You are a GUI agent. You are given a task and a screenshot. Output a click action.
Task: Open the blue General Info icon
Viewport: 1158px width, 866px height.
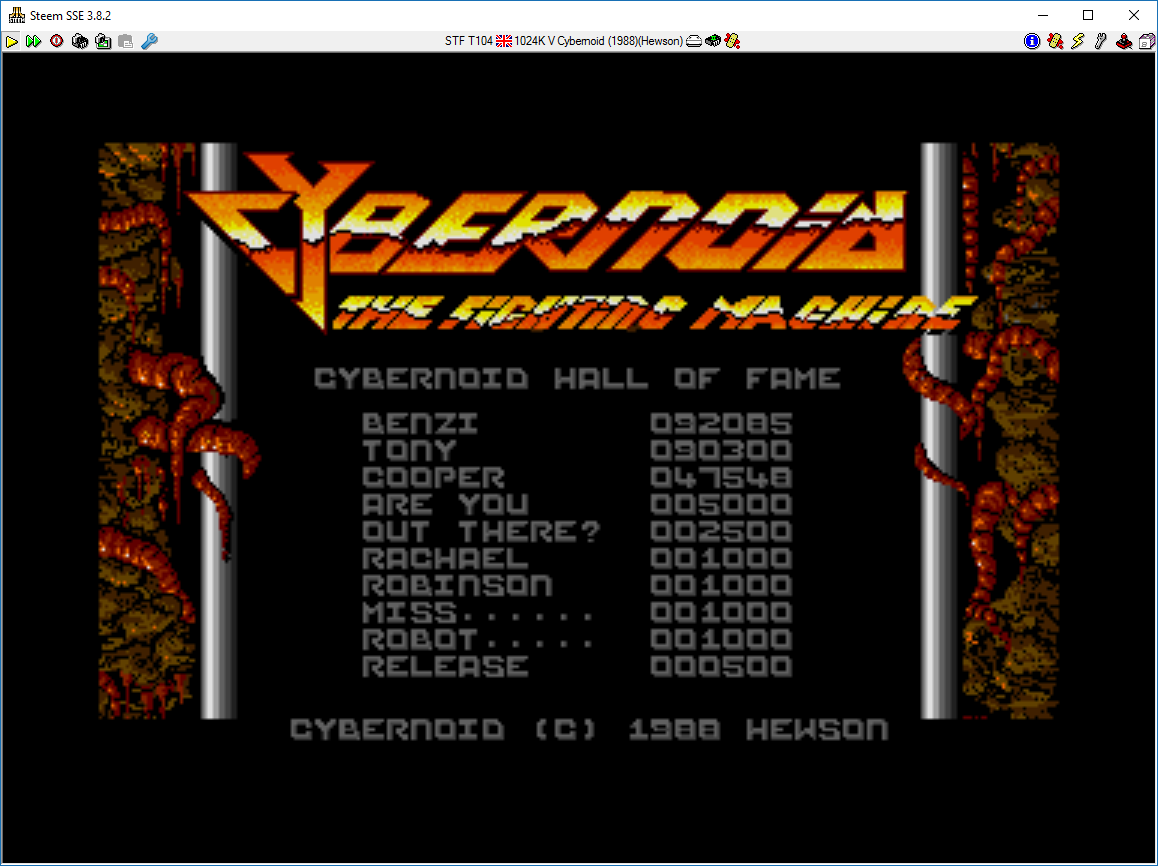(x=1032, y=41)
